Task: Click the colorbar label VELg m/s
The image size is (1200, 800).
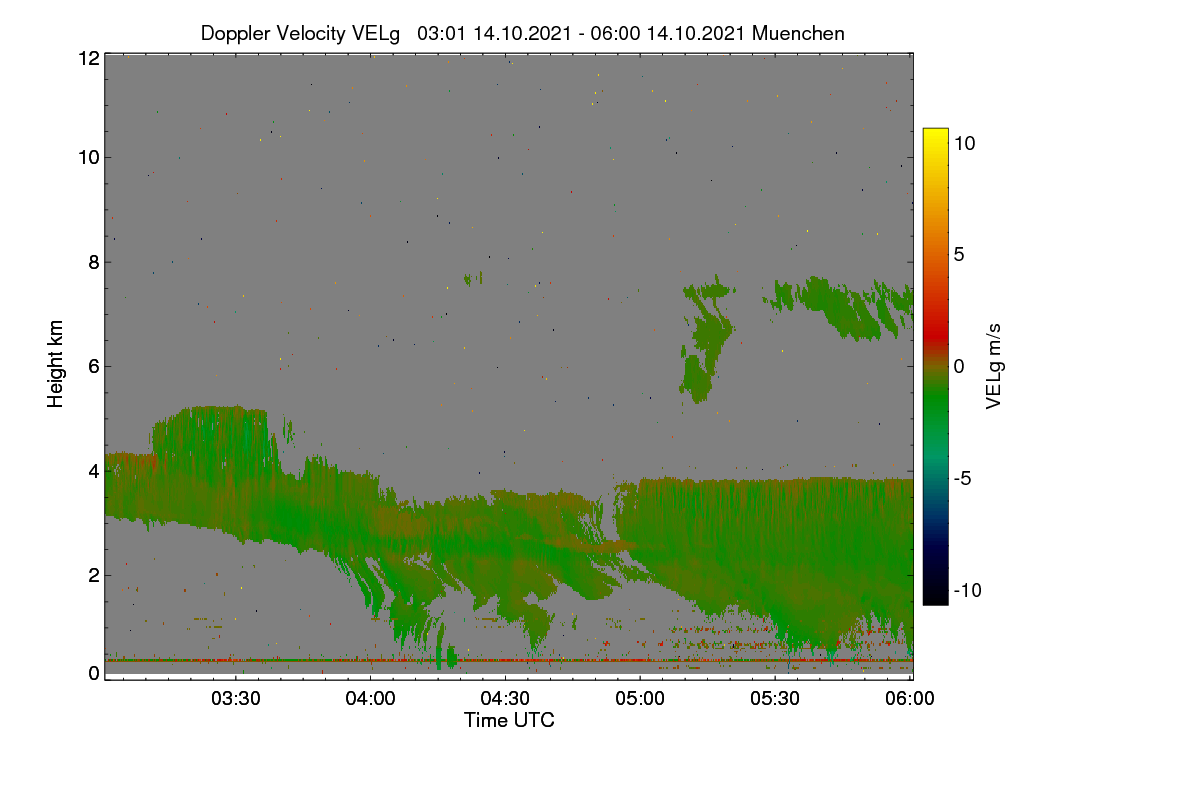Action: pos(994,366)
